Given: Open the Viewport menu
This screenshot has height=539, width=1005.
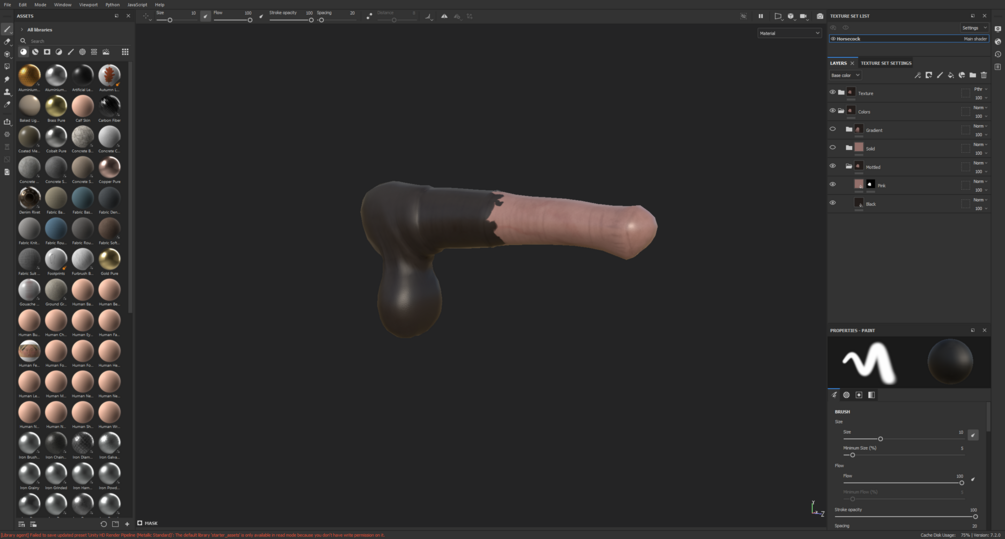Looking at the screenshot, I should [x=88, y=4].
